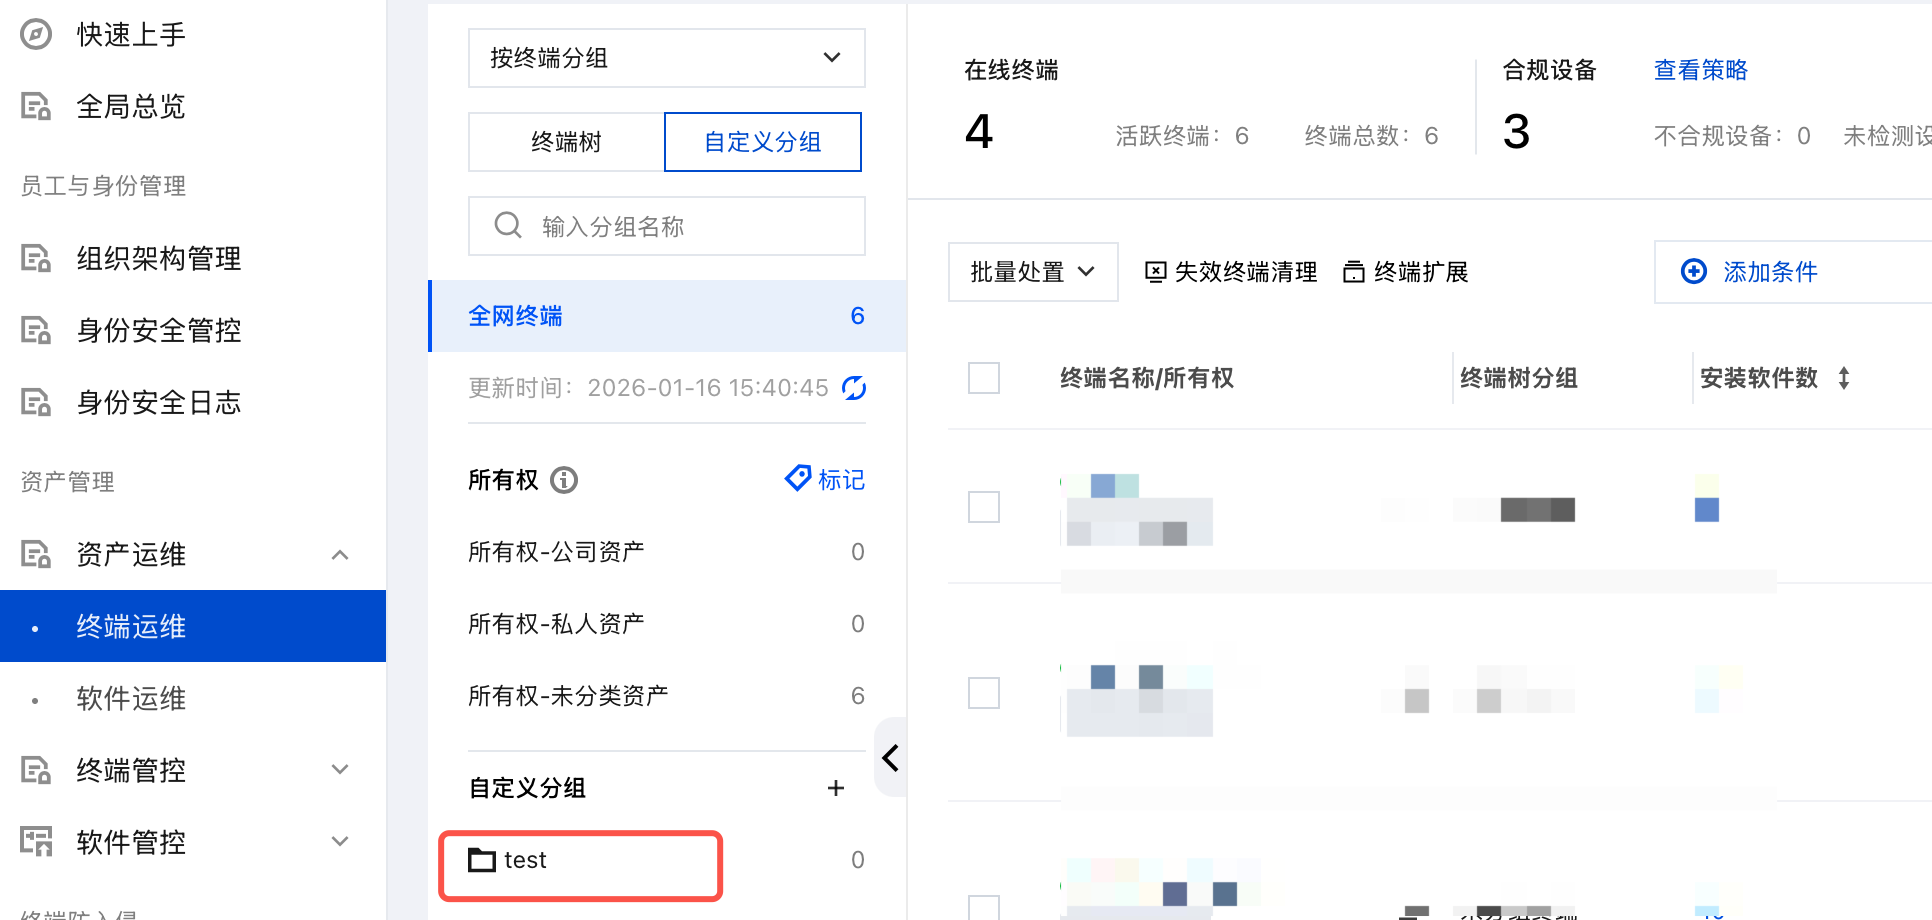
Task: Click the 添加条件 plus icon
Action: coord(1694,272)
